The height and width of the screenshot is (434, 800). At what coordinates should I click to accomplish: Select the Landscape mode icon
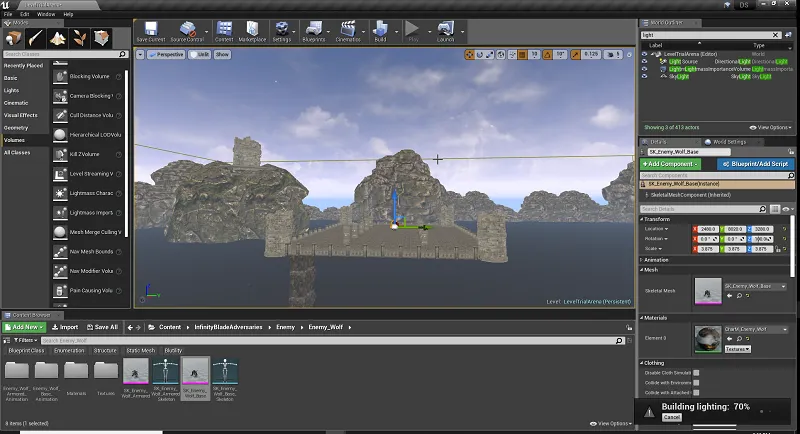(57, 38)
